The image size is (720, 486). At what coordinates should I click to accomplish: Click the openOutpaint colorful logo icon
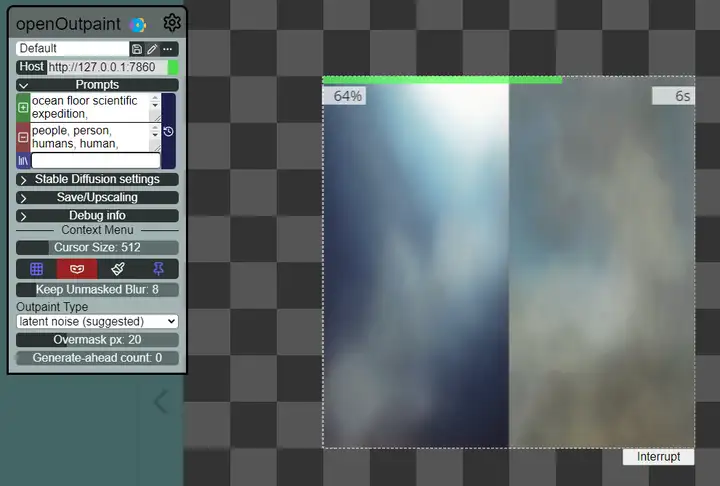pyautogui.click(x=137, y=25)
